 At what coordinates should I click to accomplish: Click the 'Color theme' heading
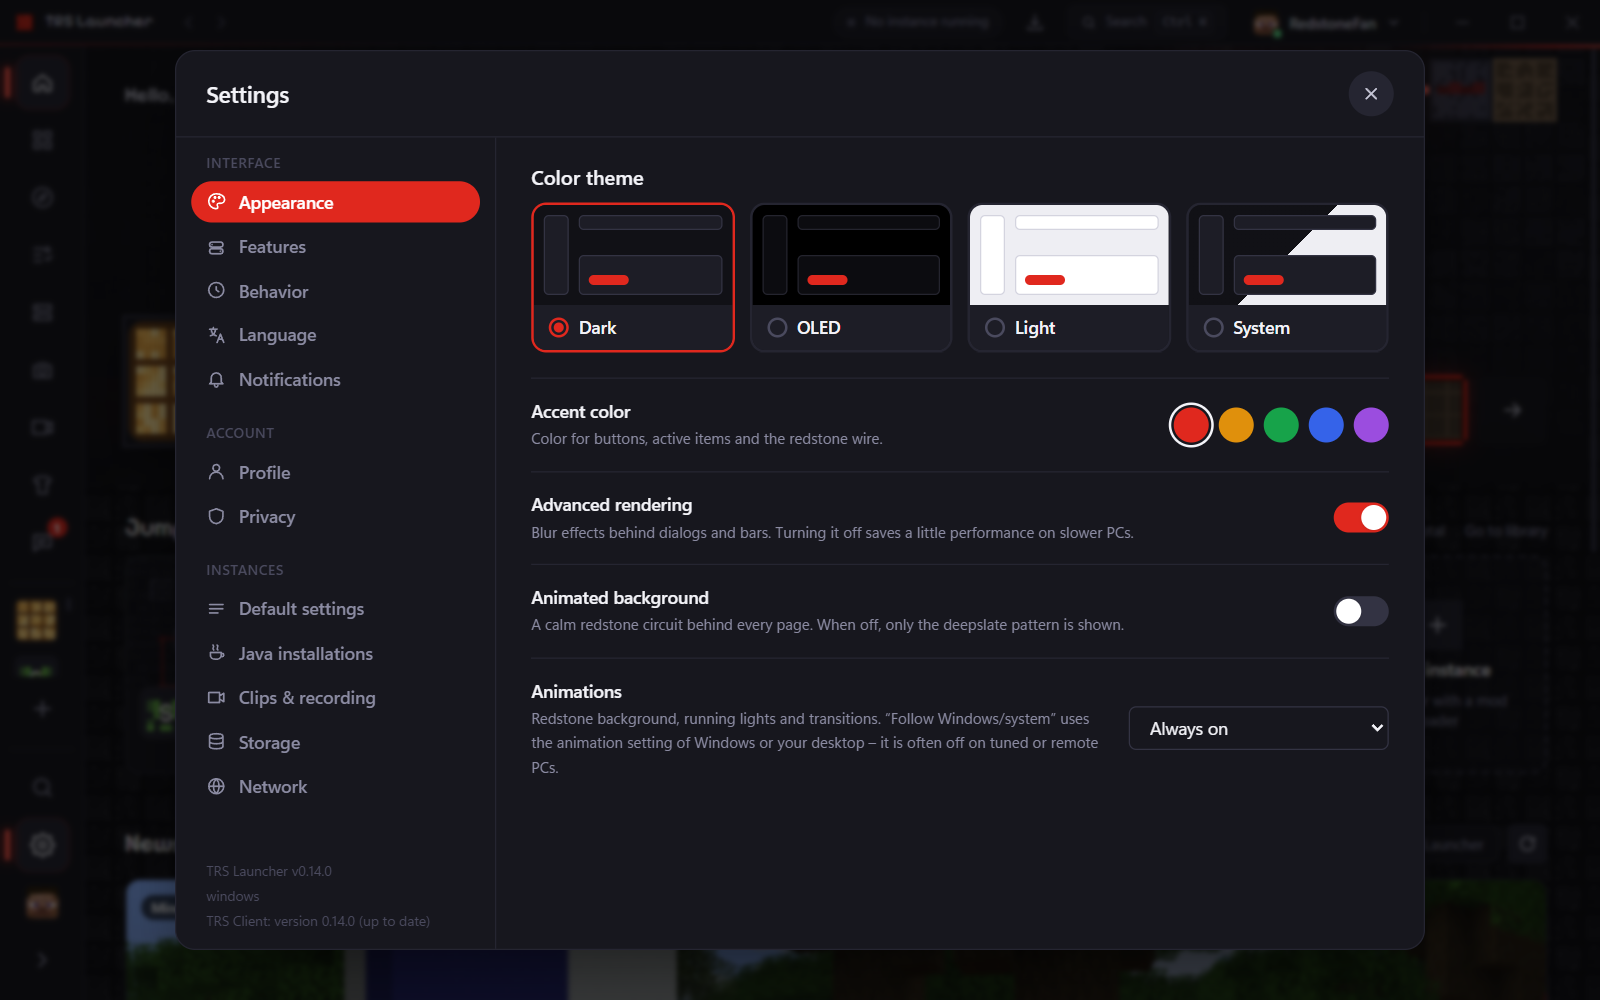587,178
